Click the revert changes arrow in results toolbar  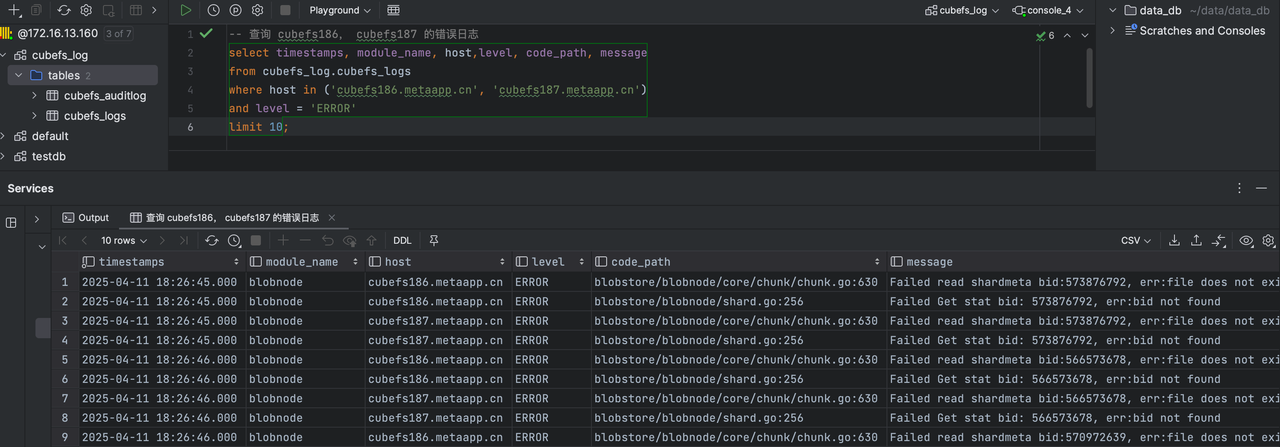coord(327,240)
